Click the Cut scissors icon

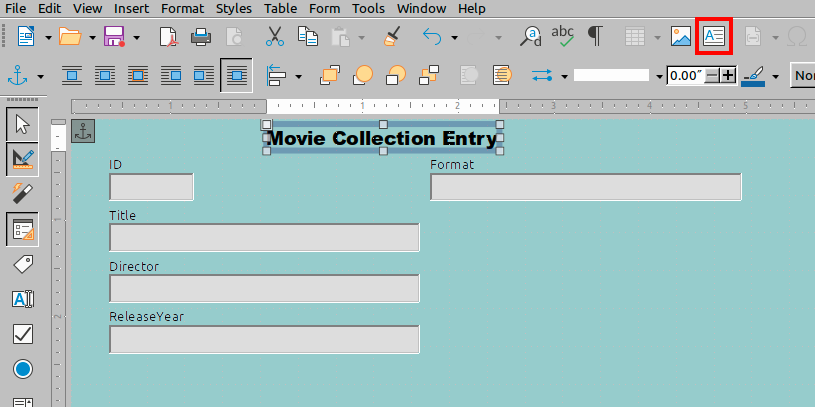tap(274, 37)
